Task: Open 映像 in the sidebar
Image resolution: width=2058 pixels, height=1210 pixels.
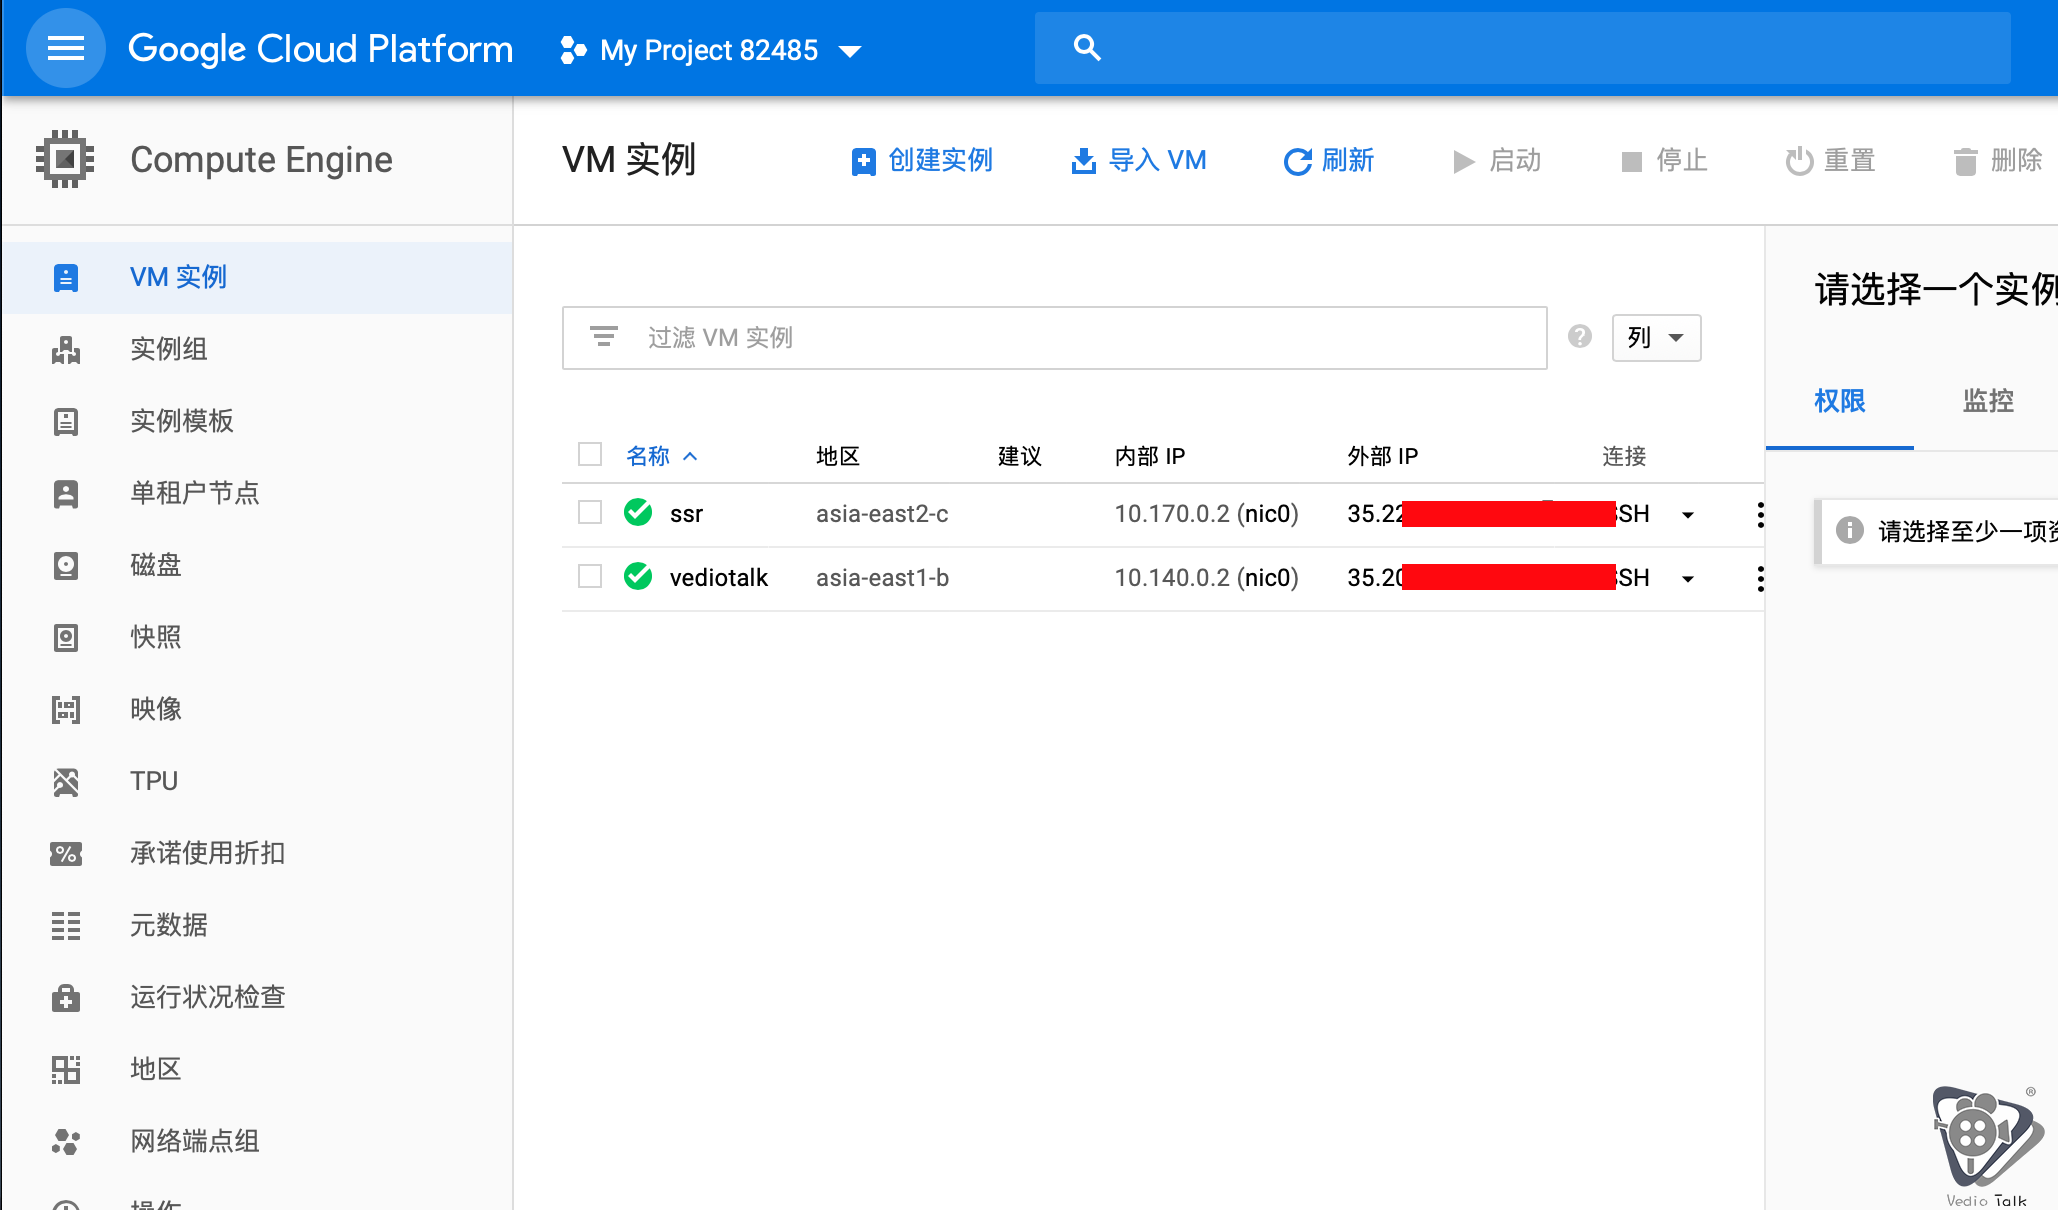Action: pos(258,709)
